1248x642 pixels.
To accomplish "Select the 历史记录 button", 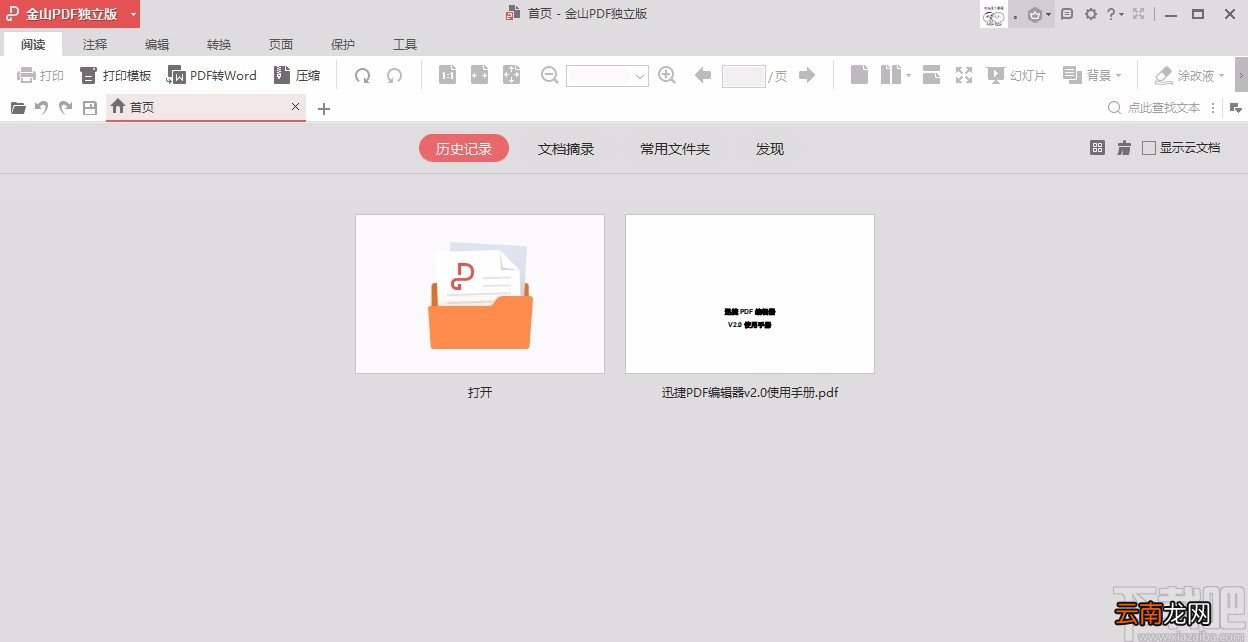I will (464, 148).
